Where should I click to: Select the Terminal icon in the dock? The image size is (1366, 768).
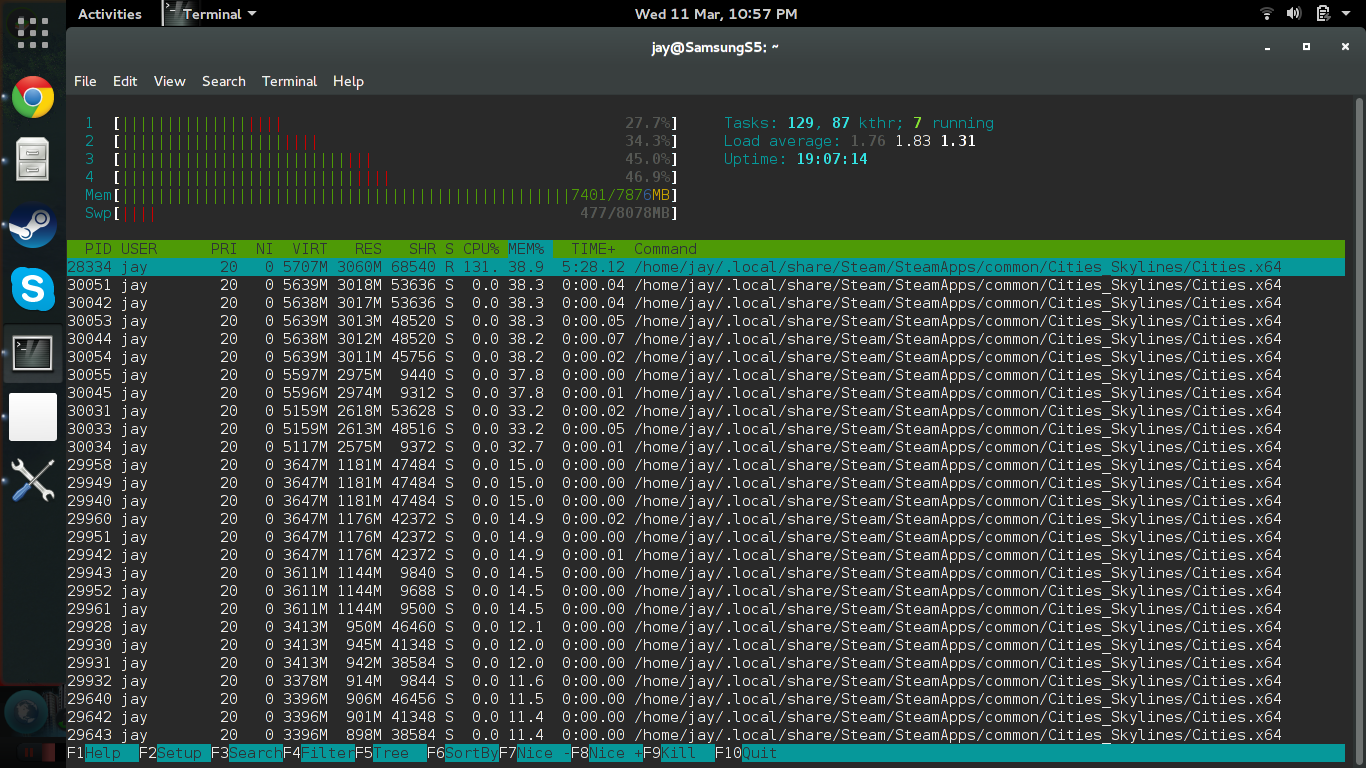[x=33, y=353]
